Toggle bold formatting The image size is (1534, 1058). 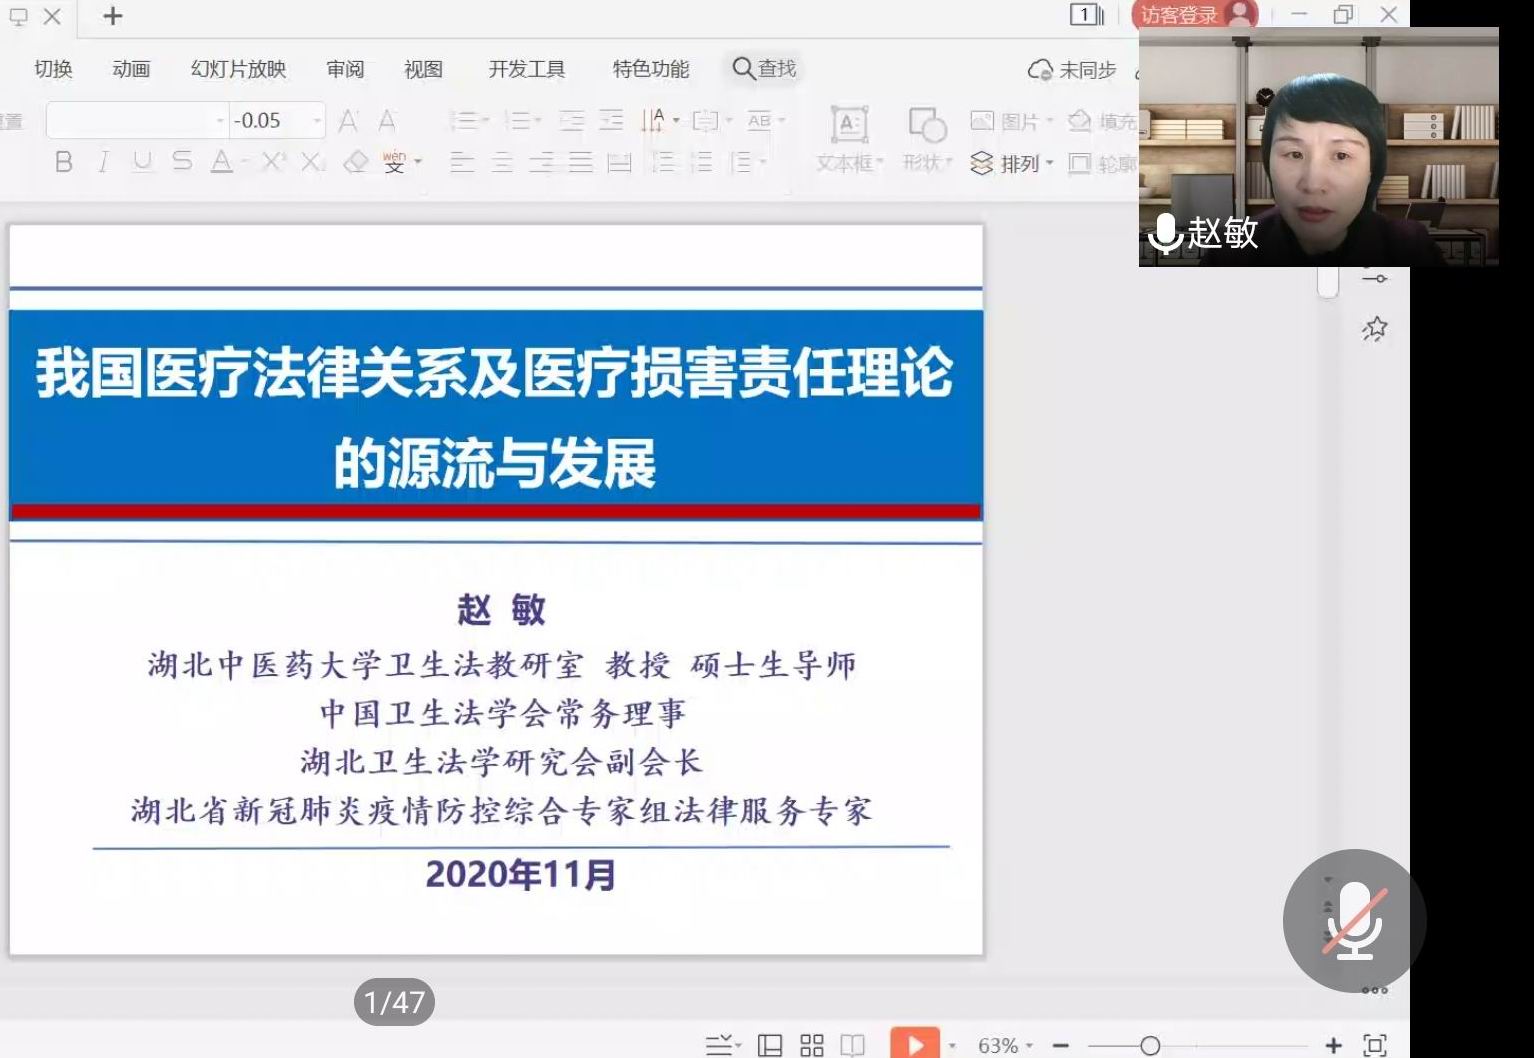(64, 161)
